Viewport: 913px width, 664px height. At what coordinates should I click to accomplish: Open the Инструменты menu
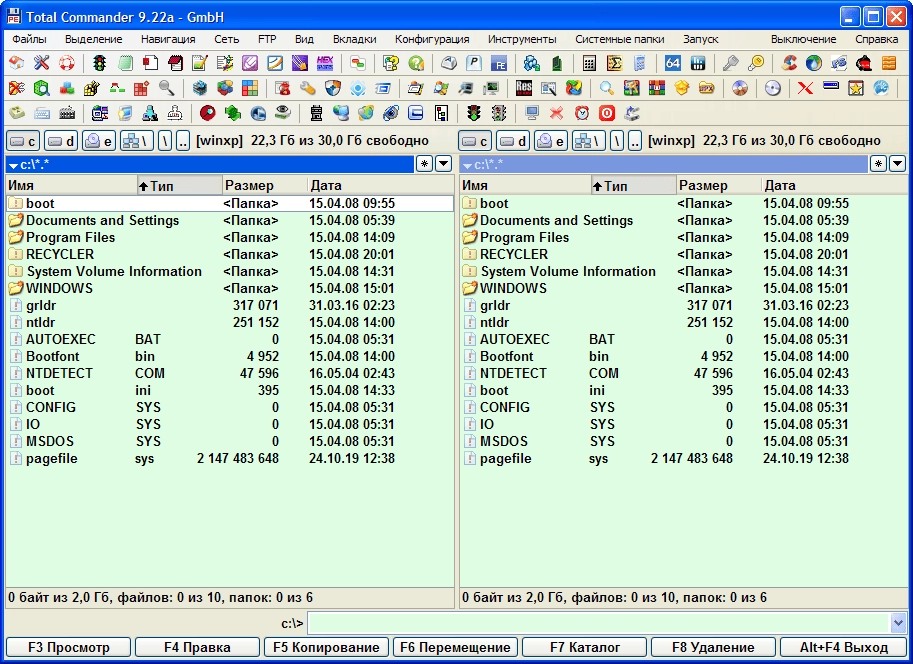pos(522,39)
